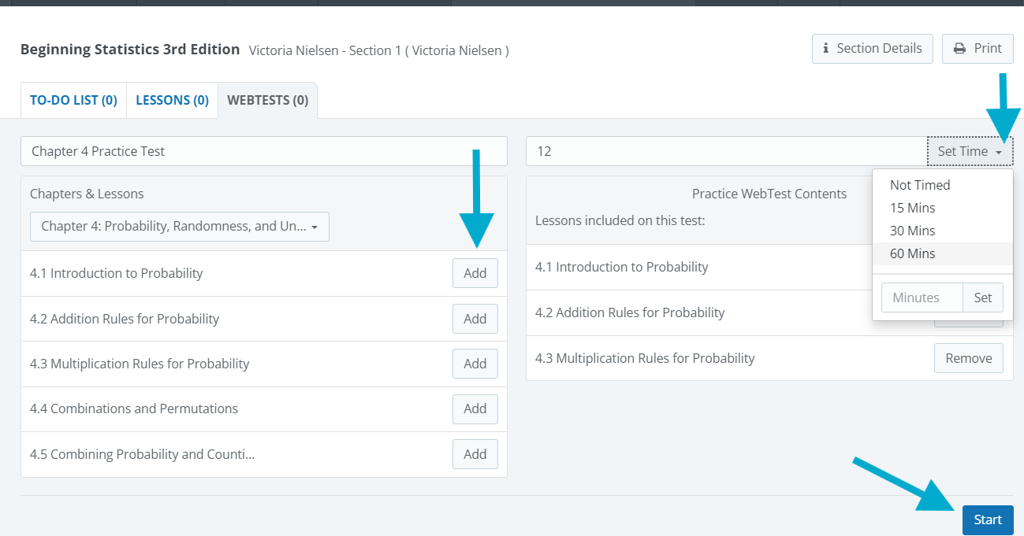Choose the 60 Mins time option

tap(912, 254)
